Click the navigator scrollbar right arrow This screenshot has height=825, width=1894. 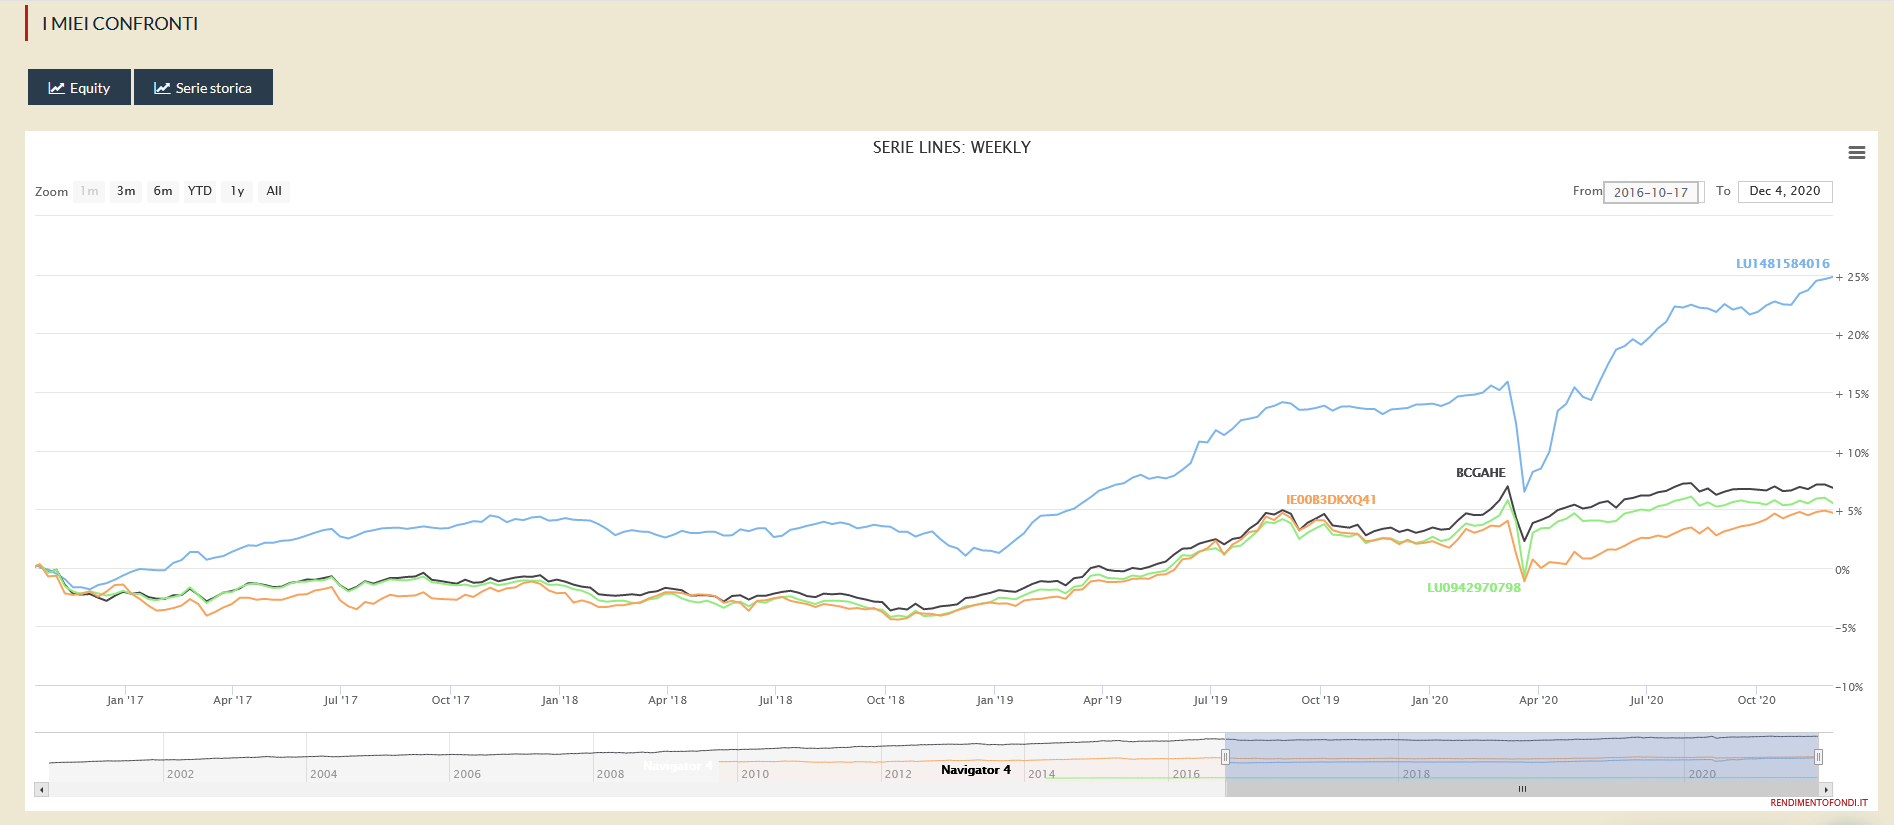click(x=1826, y=790)
